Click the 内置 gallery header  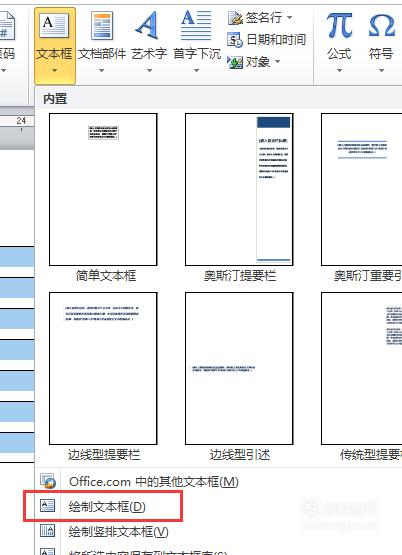pyautogui.click(x=55, y=99)
